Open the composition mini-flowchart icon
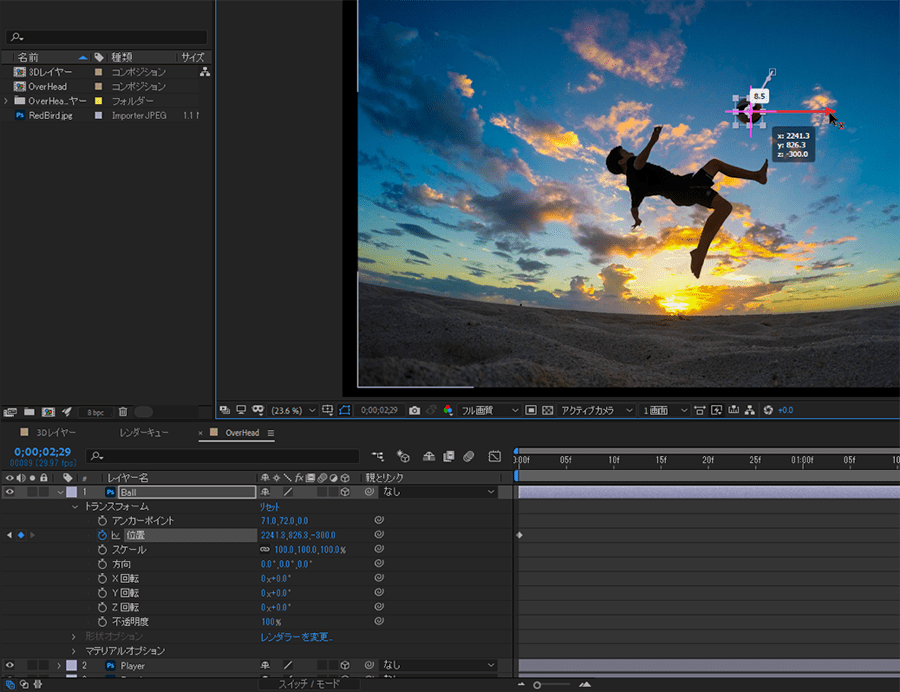The height and width of the screenshot is (692, 900). [380, 456]
